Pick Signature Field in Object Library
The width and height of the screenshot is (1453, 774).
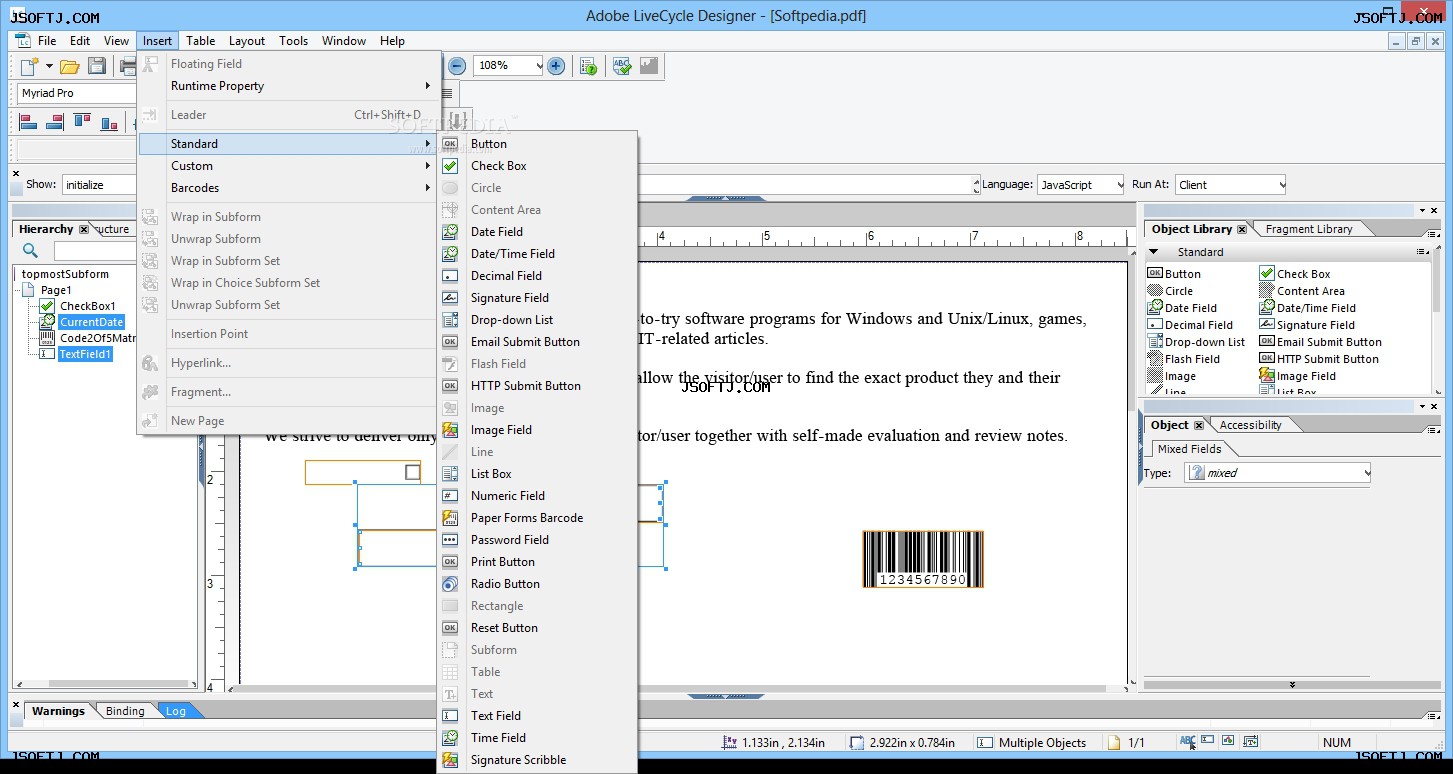(x=1307, y=325)
